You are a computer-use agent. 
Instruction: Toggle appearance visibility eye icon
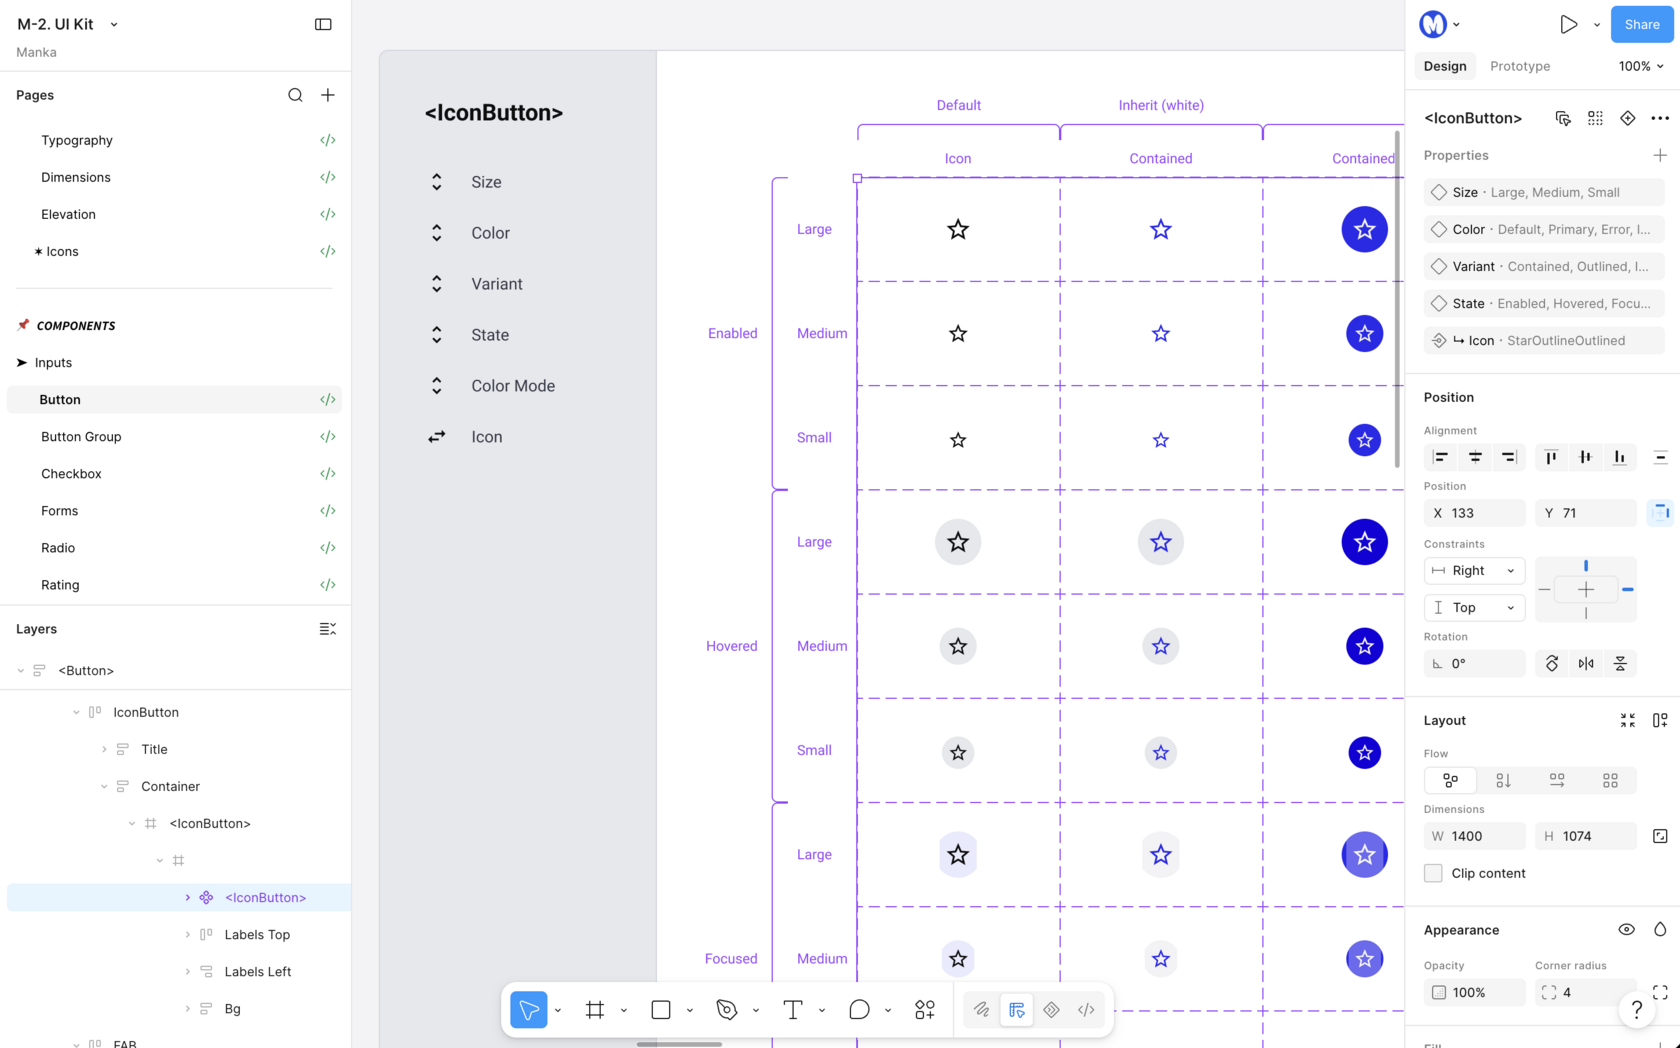click(x=1627, y=930)
